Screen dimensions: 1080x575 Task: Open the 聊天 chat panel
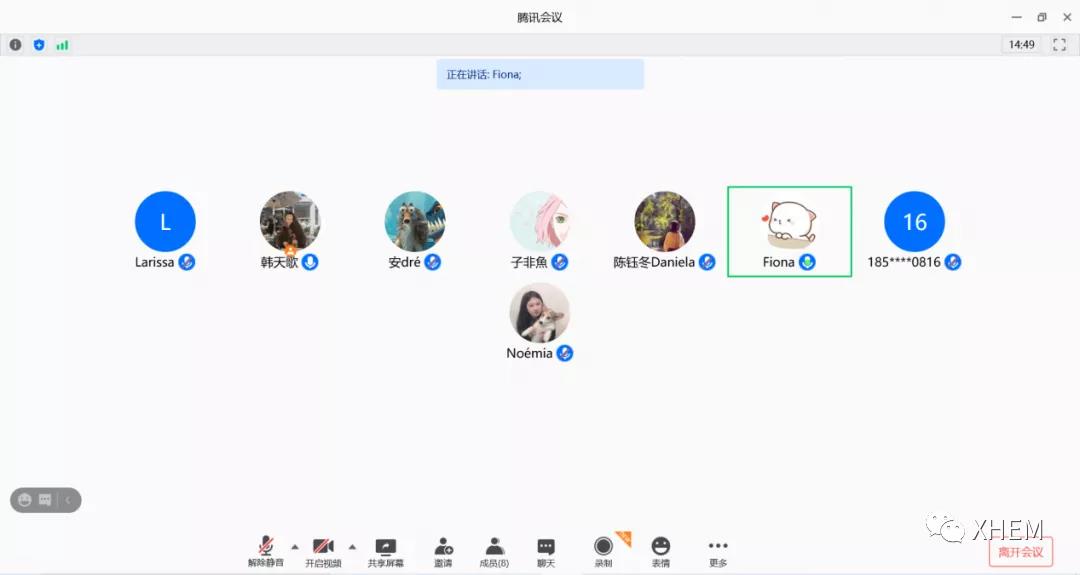click(x=546, y=550)
